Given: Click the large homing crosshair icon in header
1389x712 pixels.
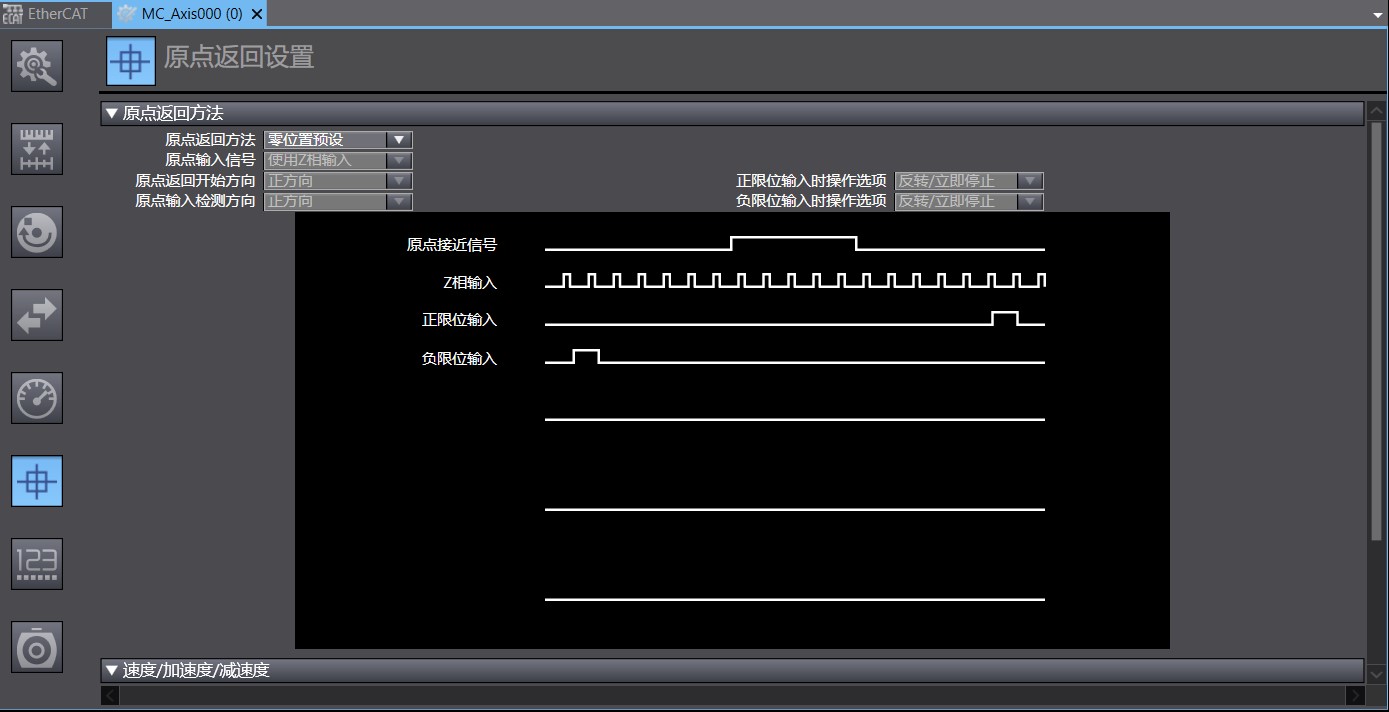Looking at the screenshot, I should pos(130,61).
